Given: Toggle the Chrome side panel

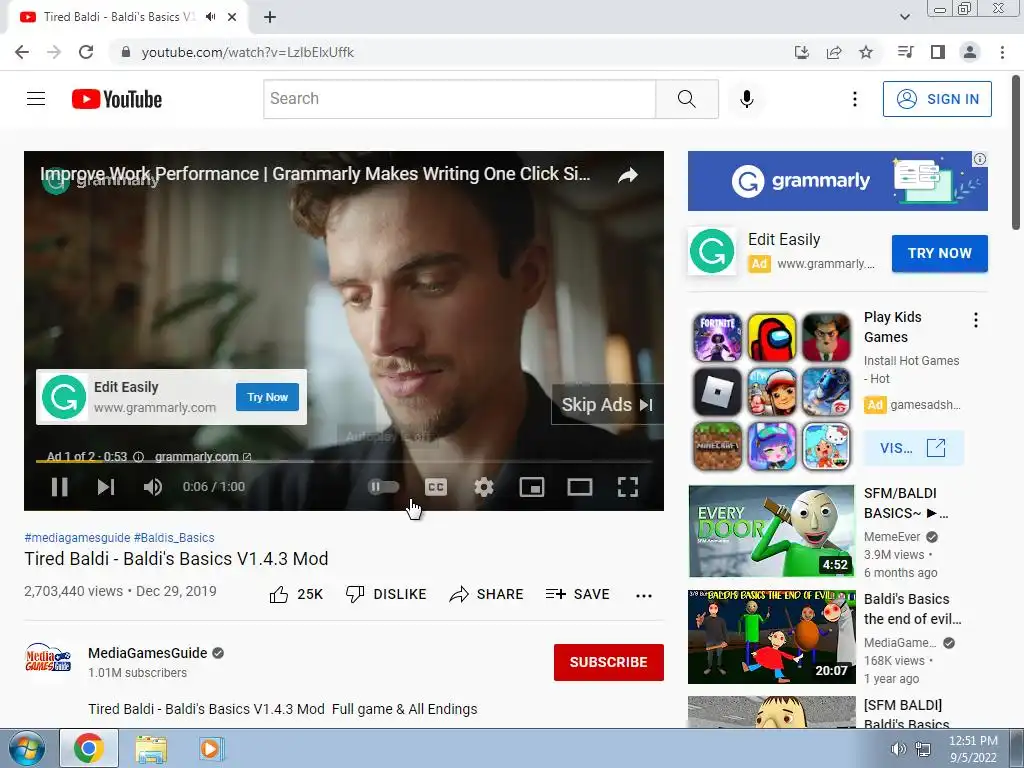Looking at the screenshot, I should pos(938,52).
